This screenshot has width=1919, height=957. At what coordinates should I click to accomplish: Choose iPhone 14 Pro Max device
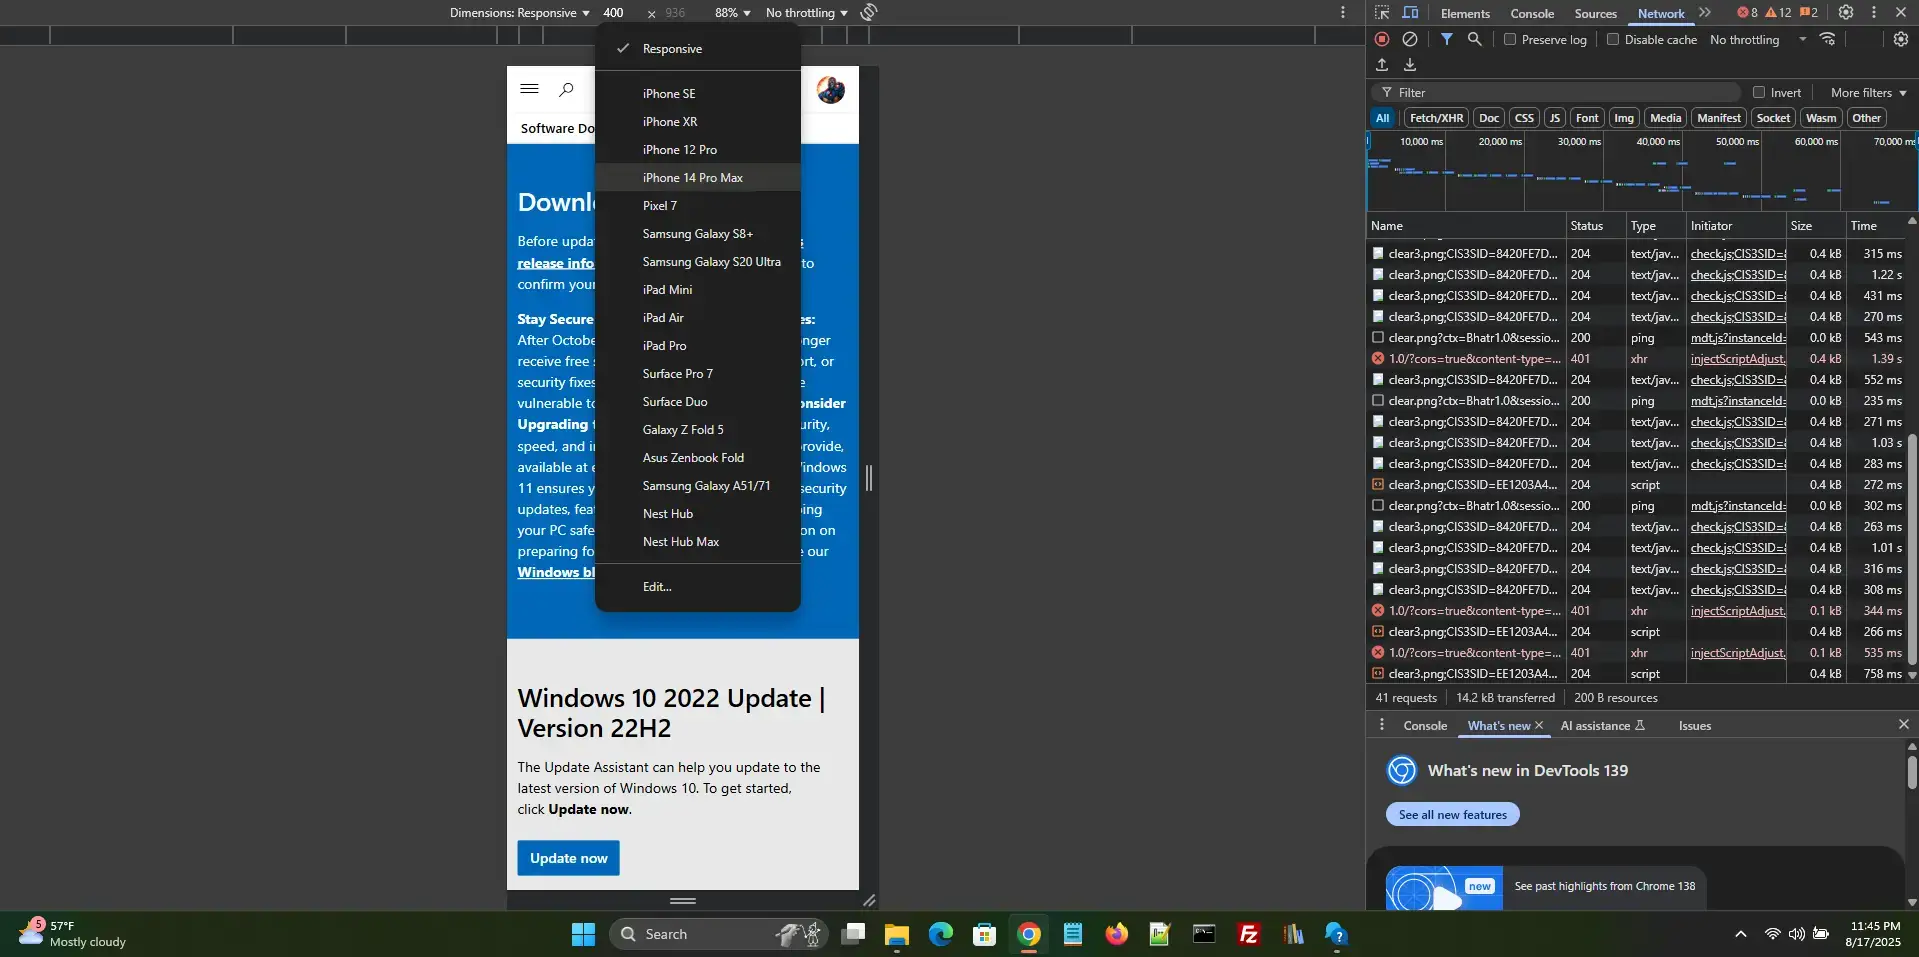pyautogui.click(x=698, y=177)
